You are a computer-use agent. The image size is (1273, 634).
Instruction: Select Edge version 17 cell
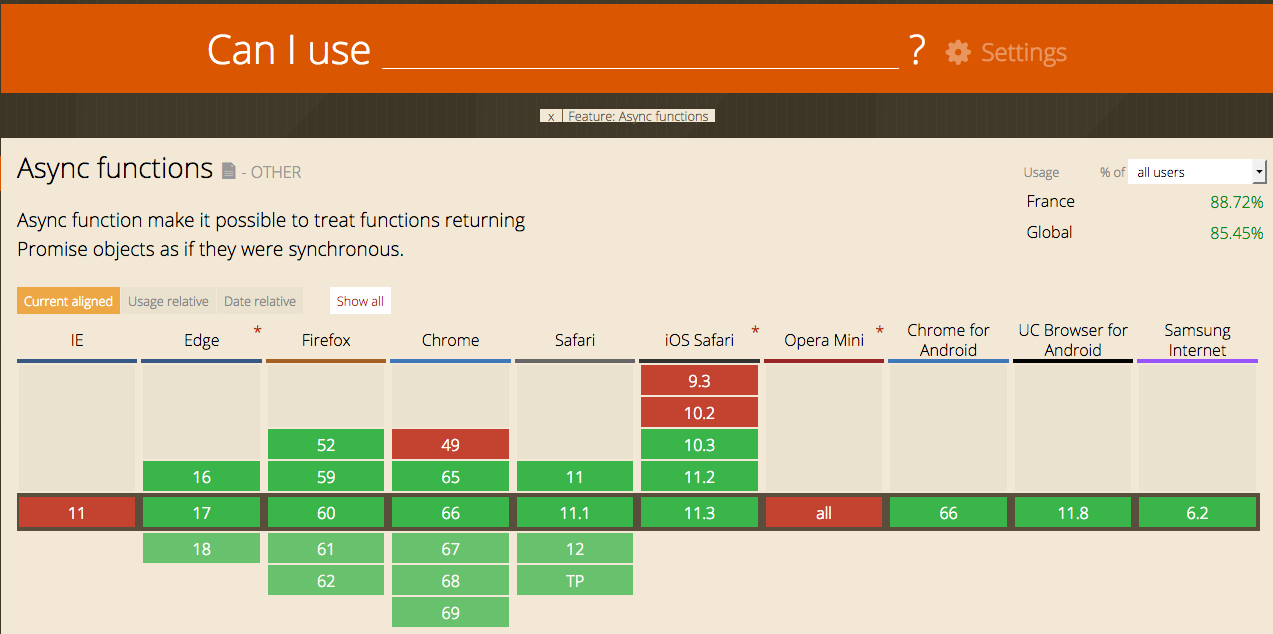[201, 513]
